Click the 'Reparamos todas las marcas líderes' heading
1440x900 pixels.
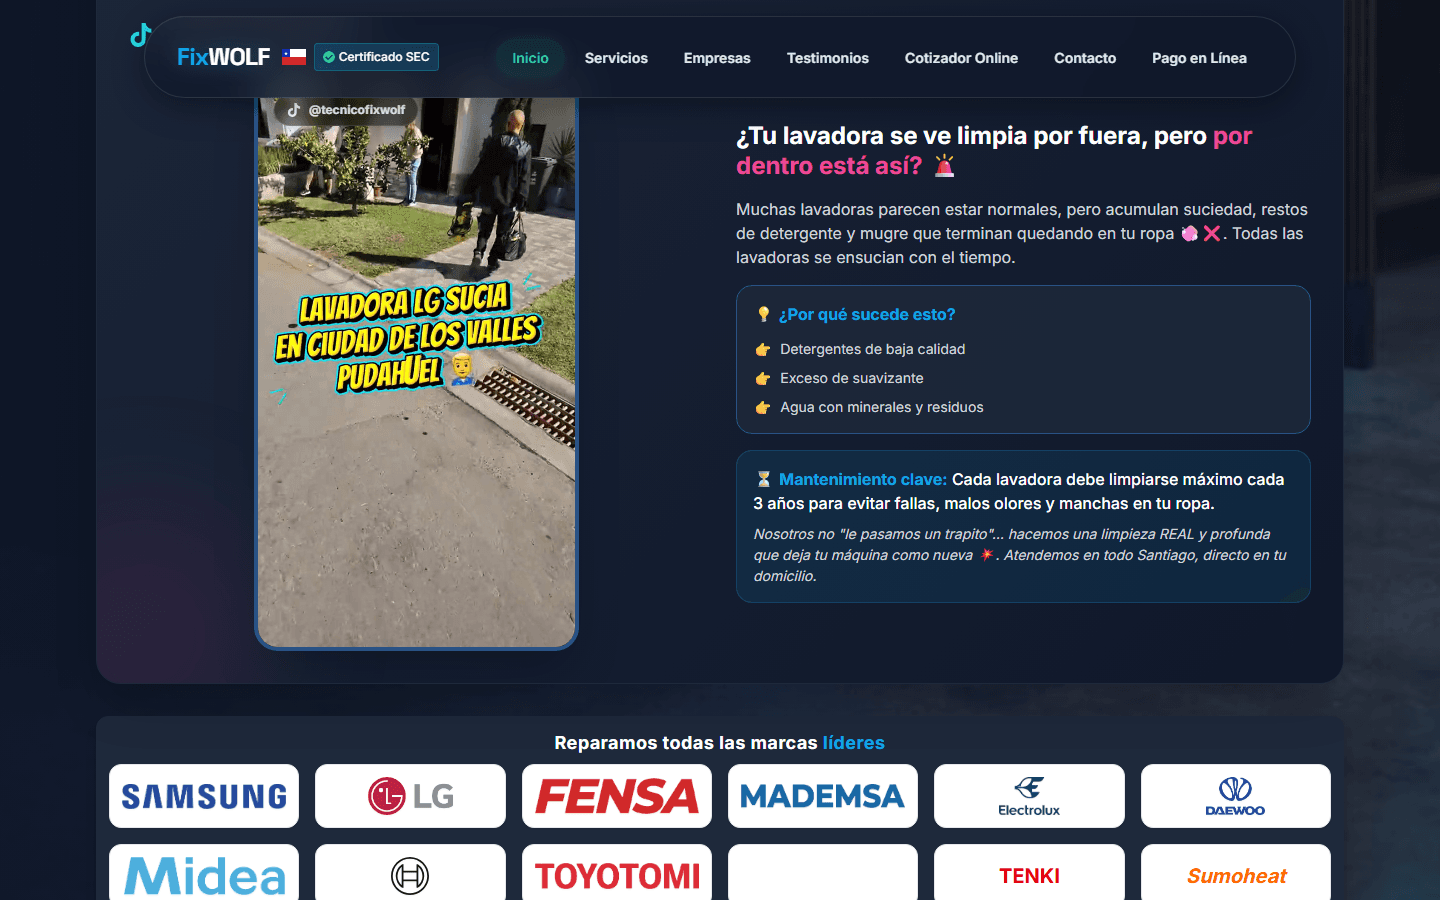[x=719, y=743]
